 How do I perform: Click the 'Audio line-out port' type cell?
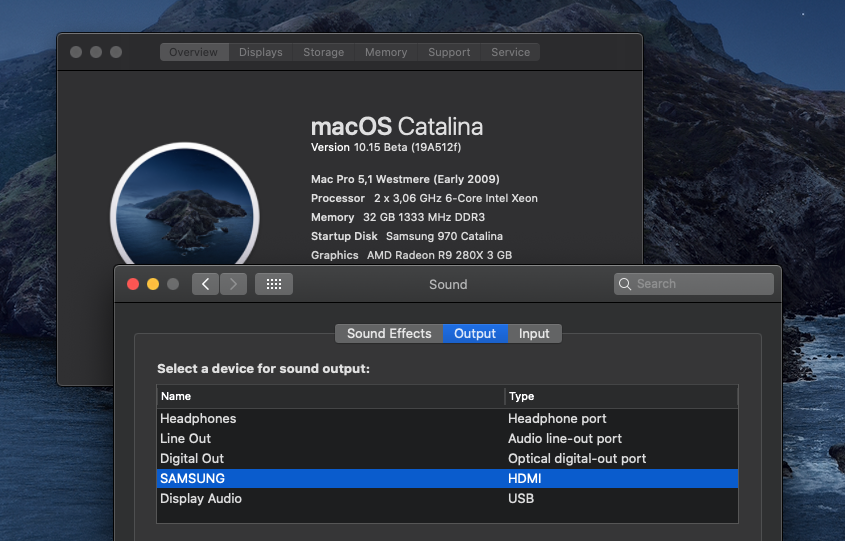point(565,439)
